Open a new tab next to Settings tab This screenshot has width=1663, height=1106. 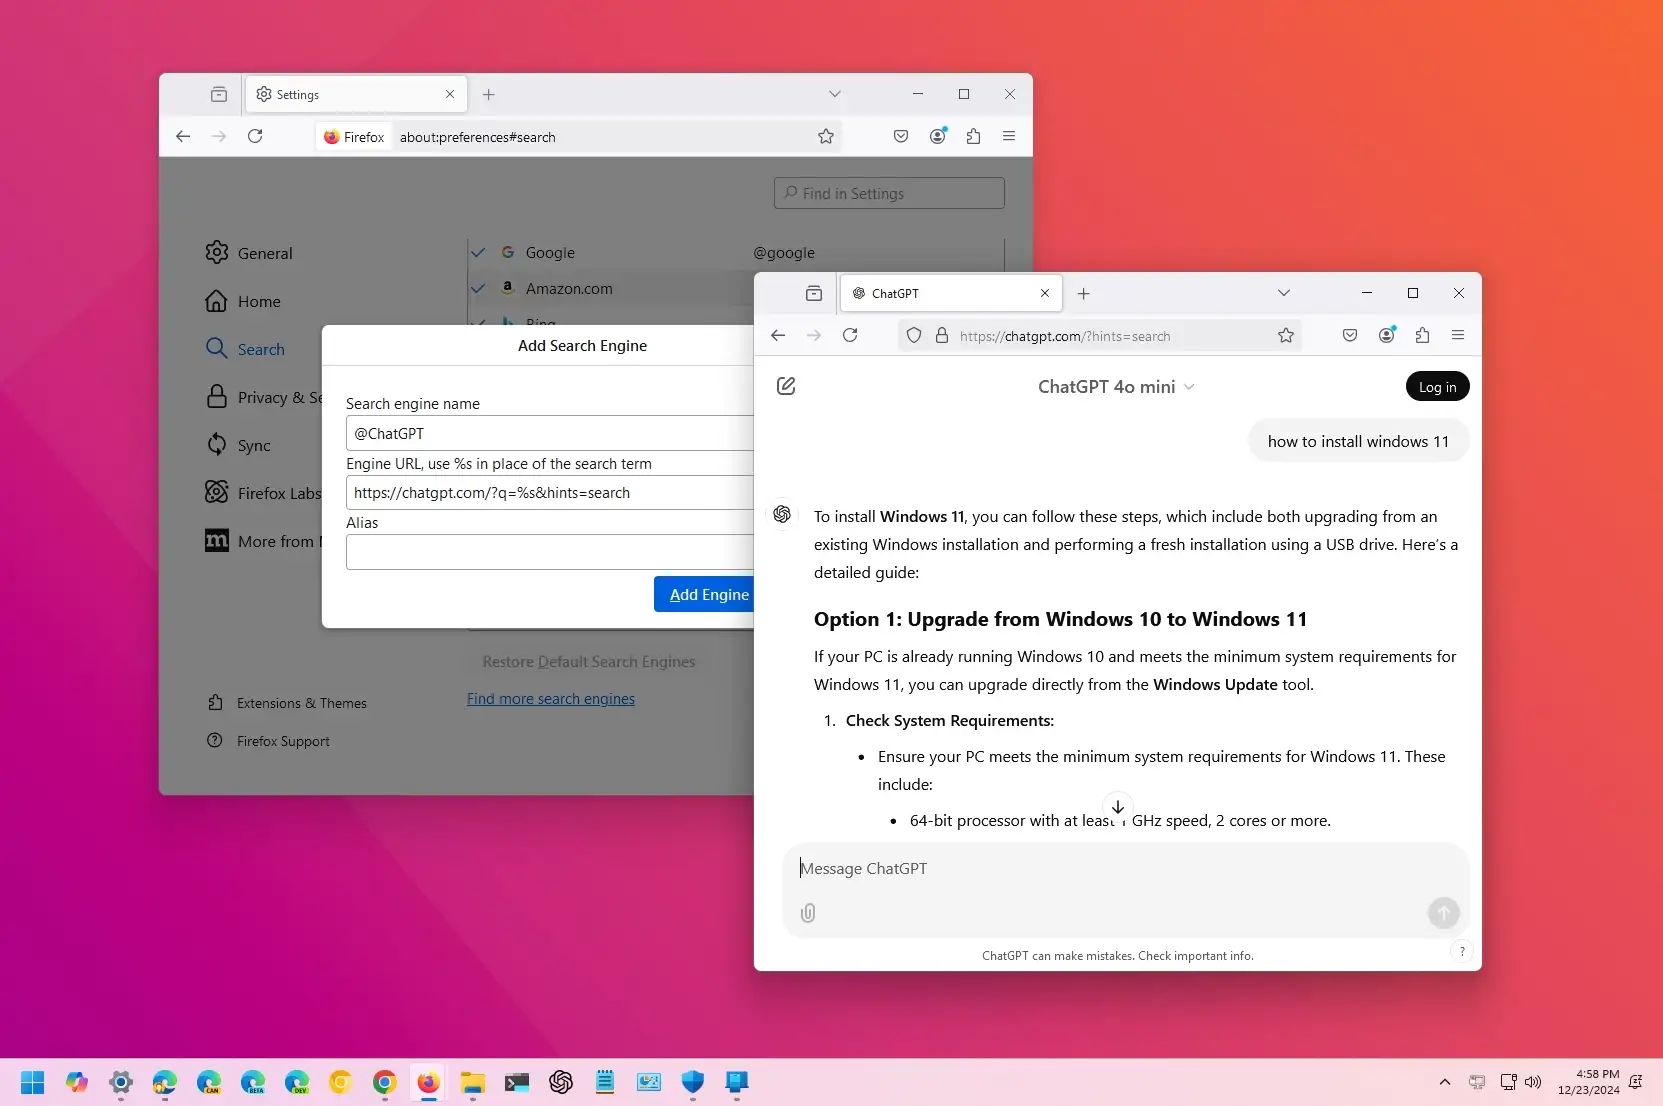(489, 94)
